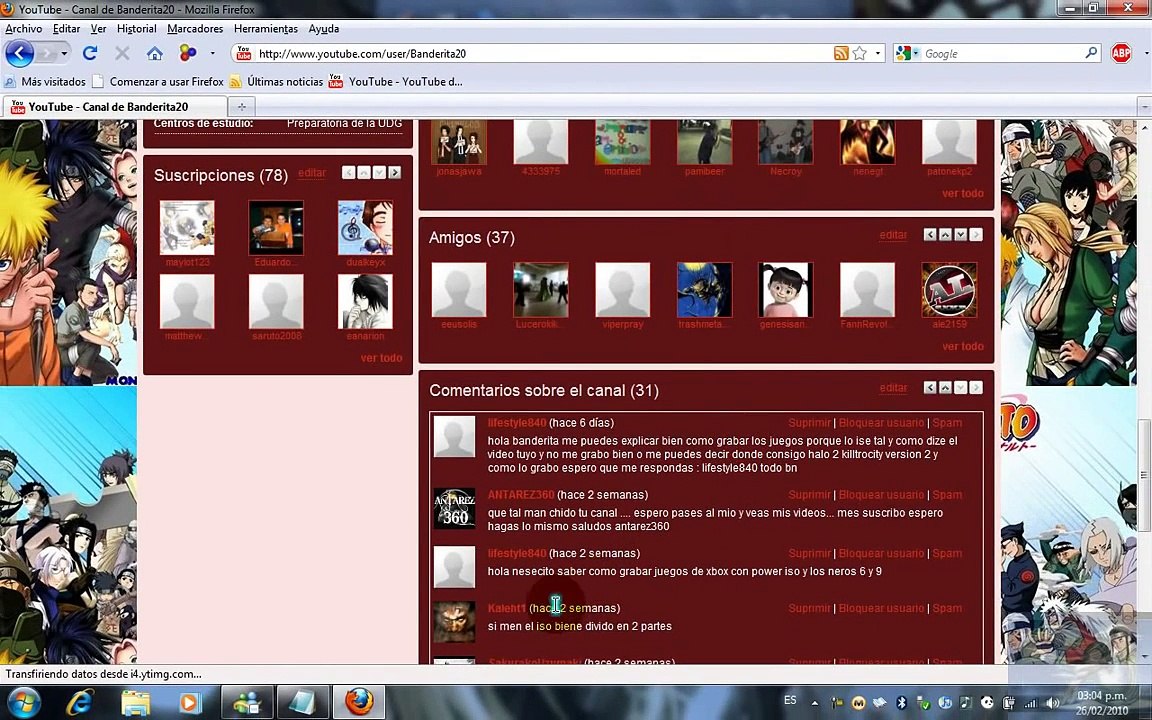The width and height of the screenshot is (1152, 720).
Task: Open the panda antivirus tray icon
Action: click(987, 702)
